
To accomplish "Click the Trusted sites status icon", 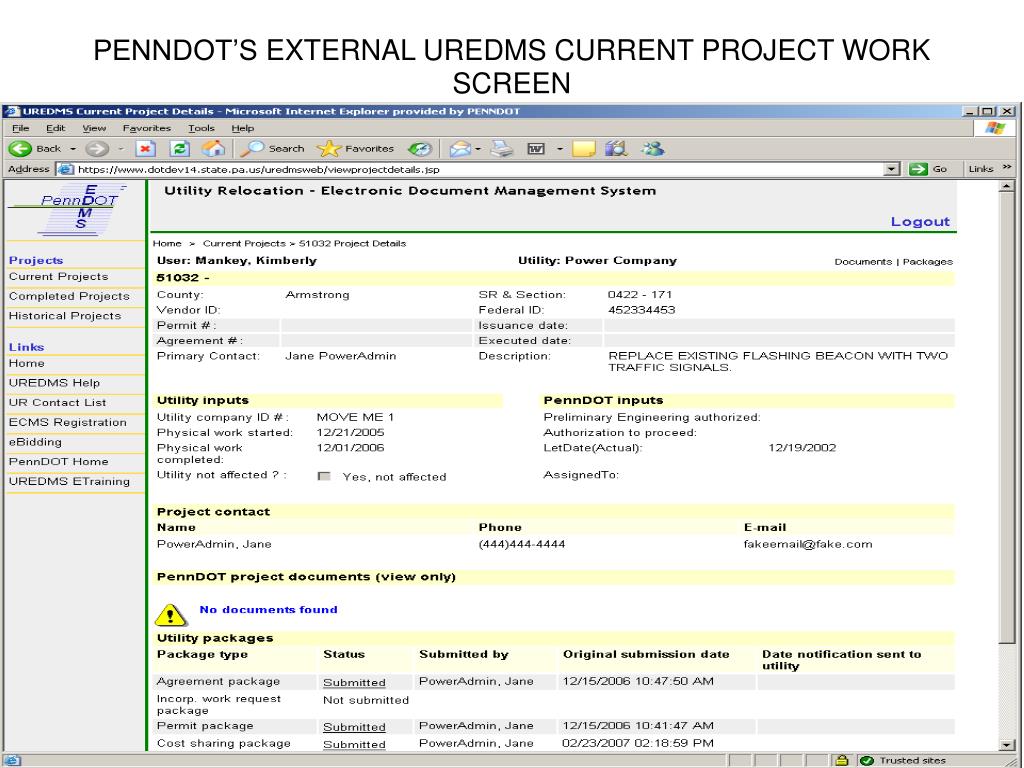I will [867, 760].
